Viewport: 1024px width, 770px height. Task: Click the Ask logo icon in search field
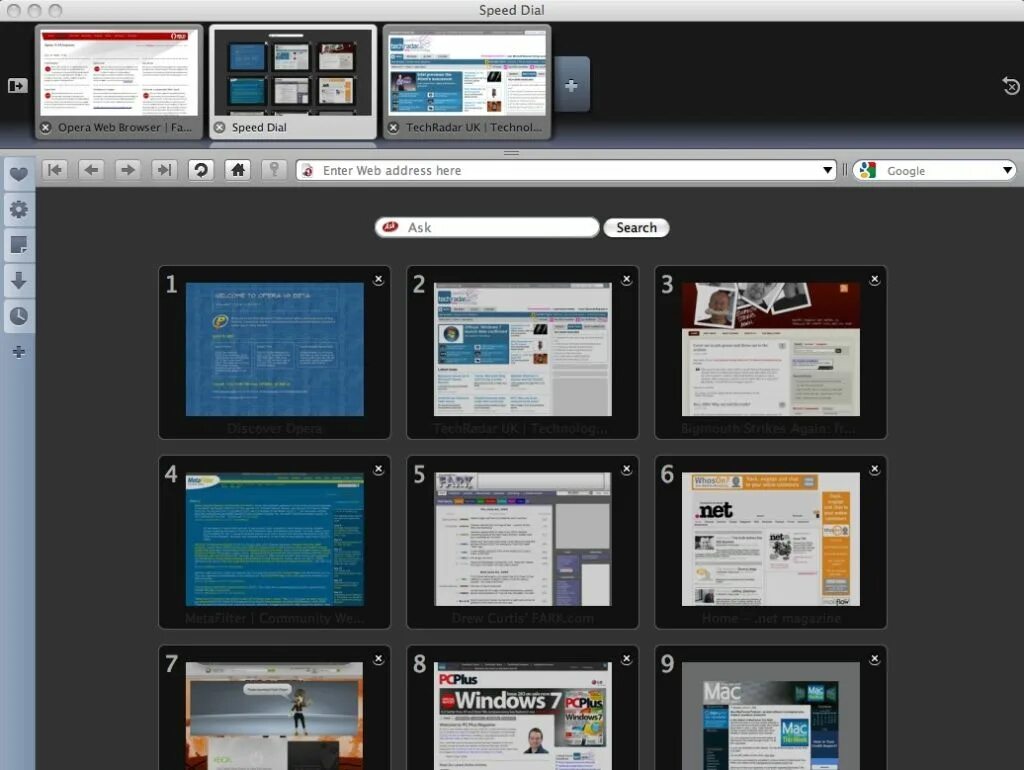click(x=391, y=227)
